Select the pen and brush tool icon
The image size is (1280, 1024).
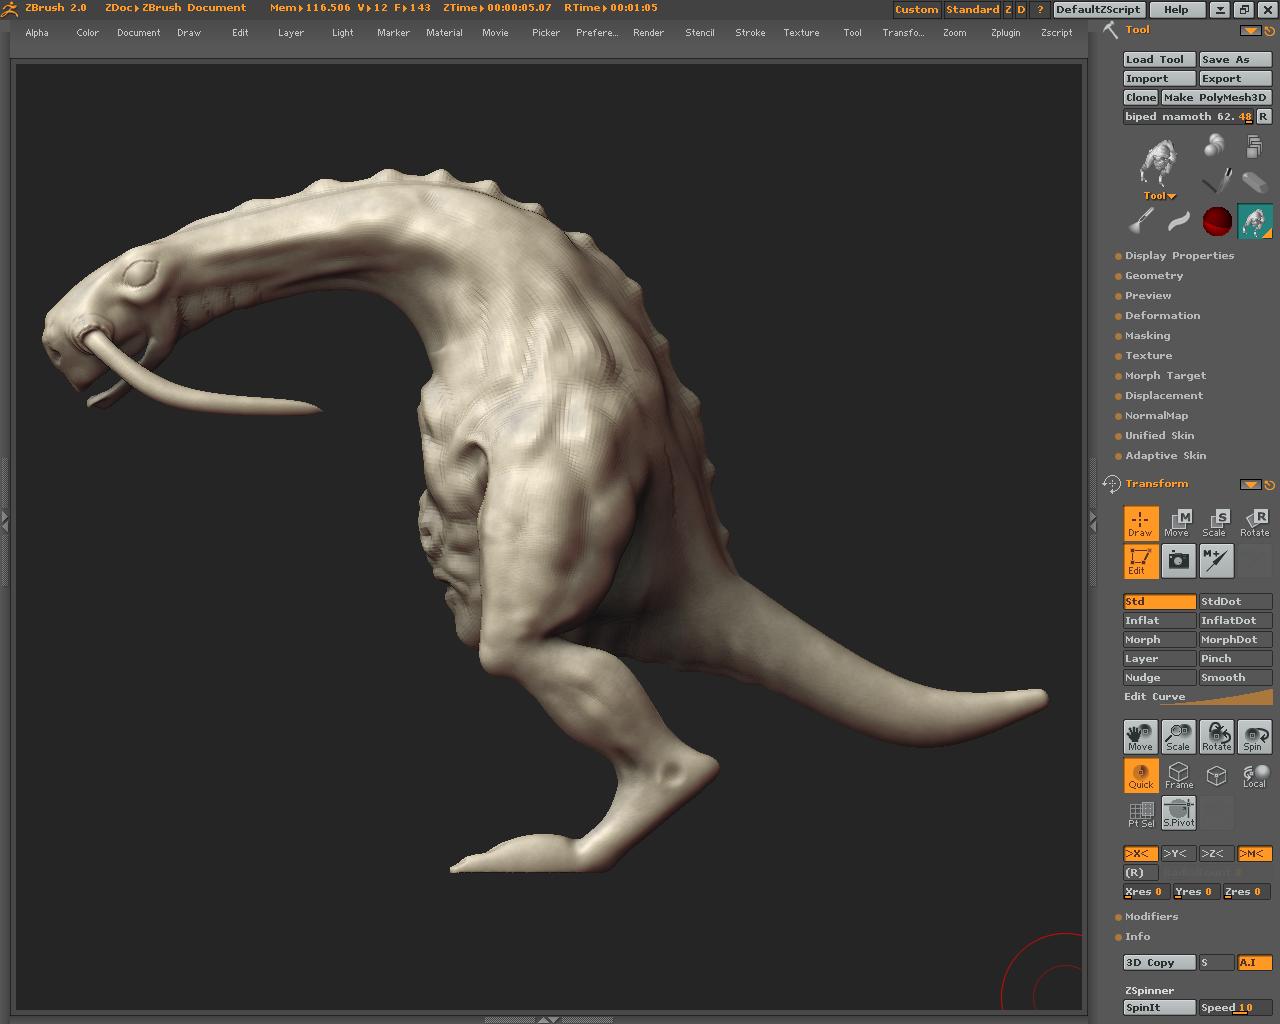click(1216, 182)
